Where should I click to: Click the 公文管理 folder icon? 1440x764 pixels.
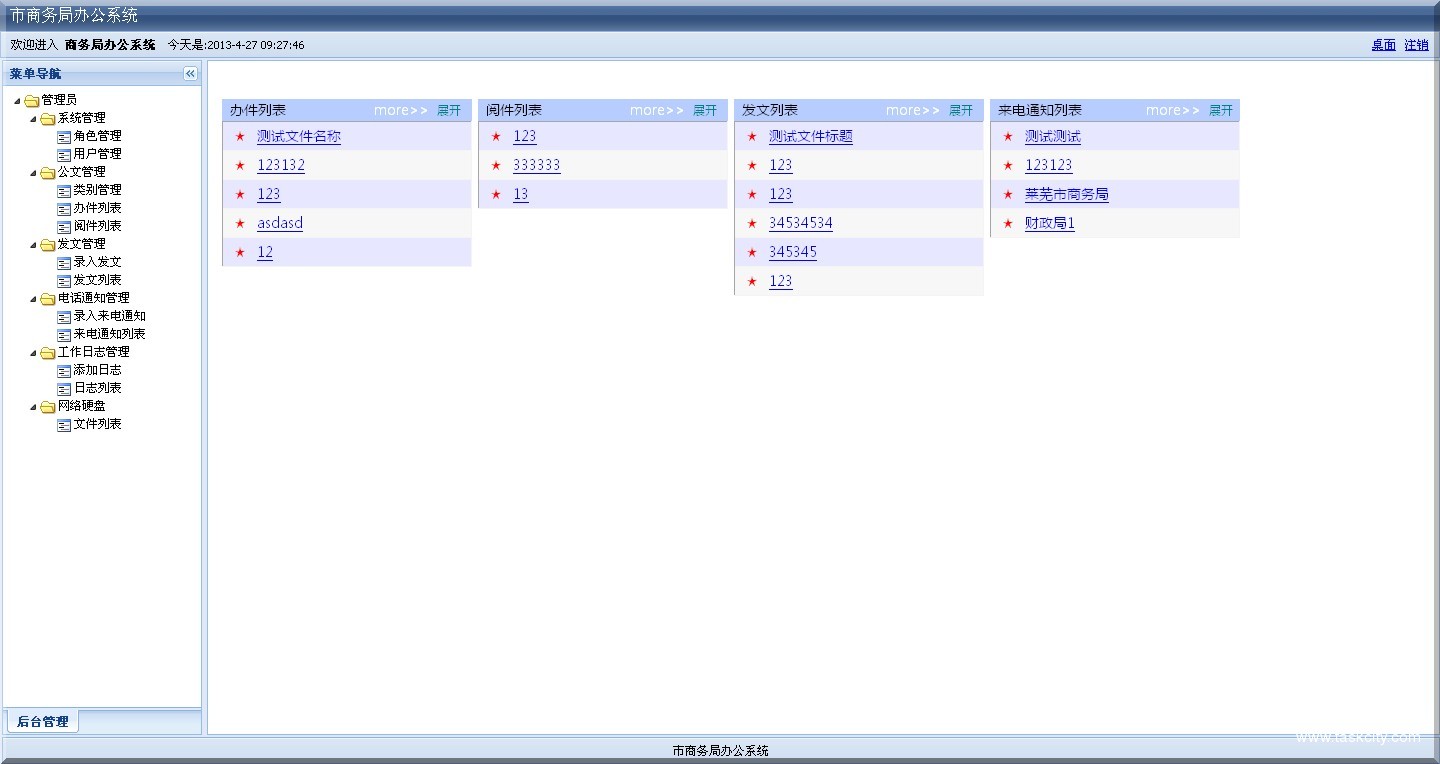pos(48,172)
